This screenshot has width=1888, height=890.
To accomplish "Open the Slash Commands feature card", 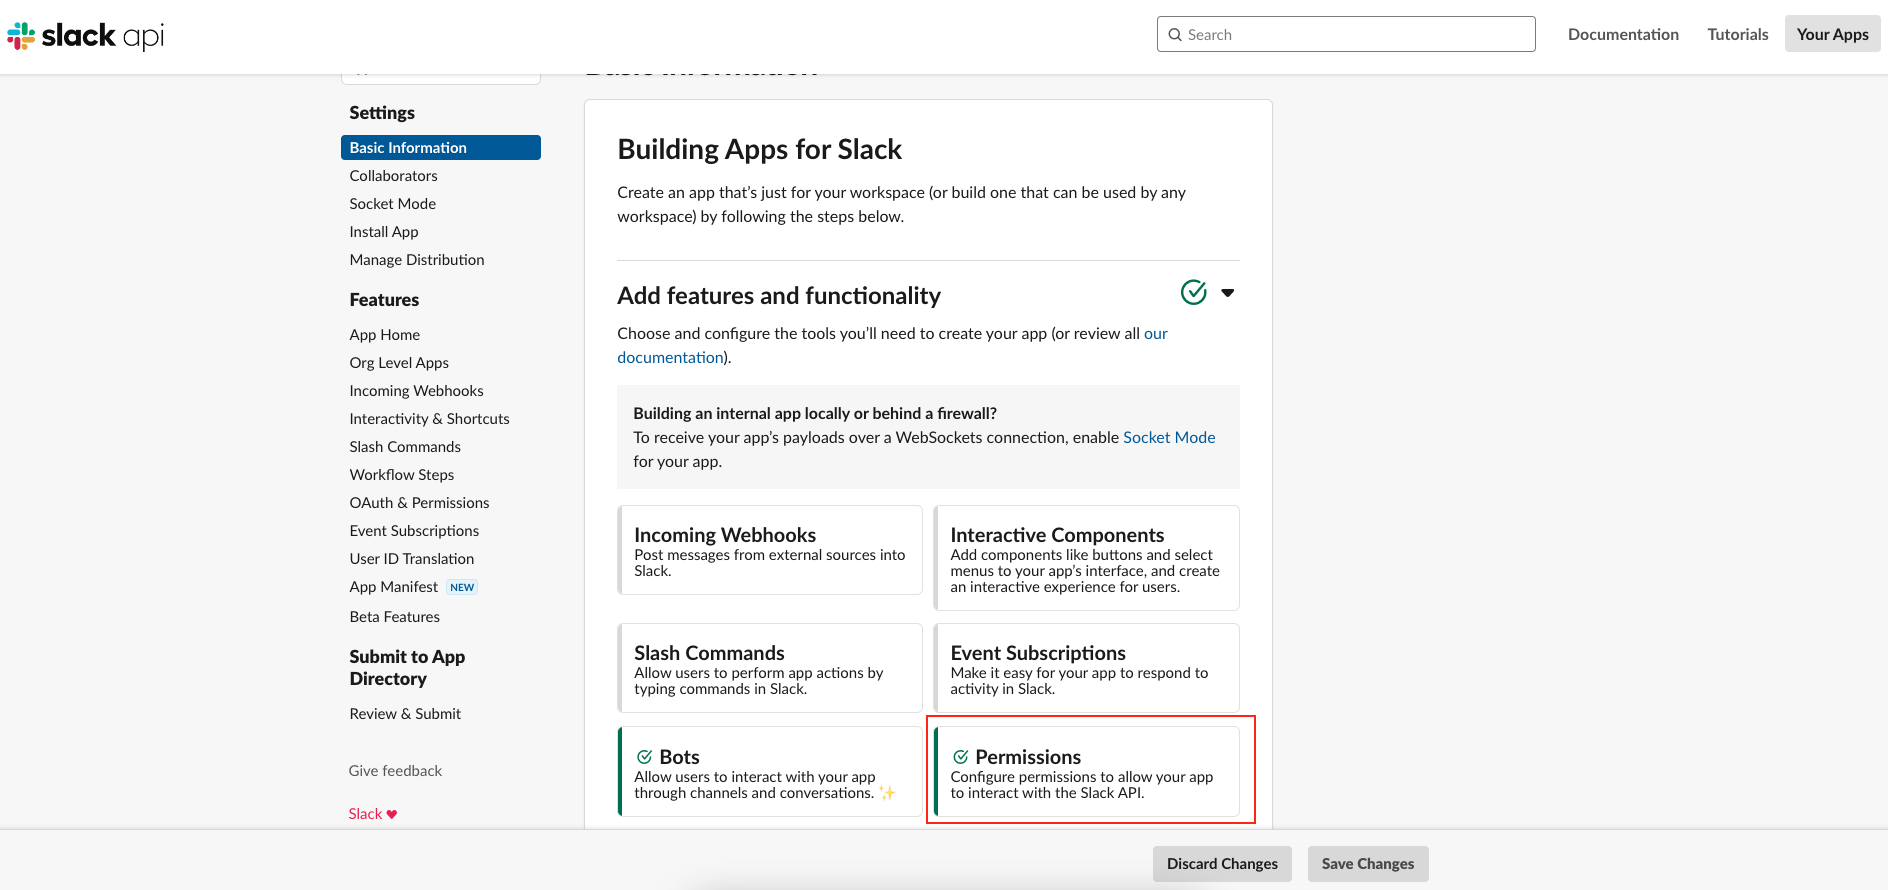I will point(770,668).
